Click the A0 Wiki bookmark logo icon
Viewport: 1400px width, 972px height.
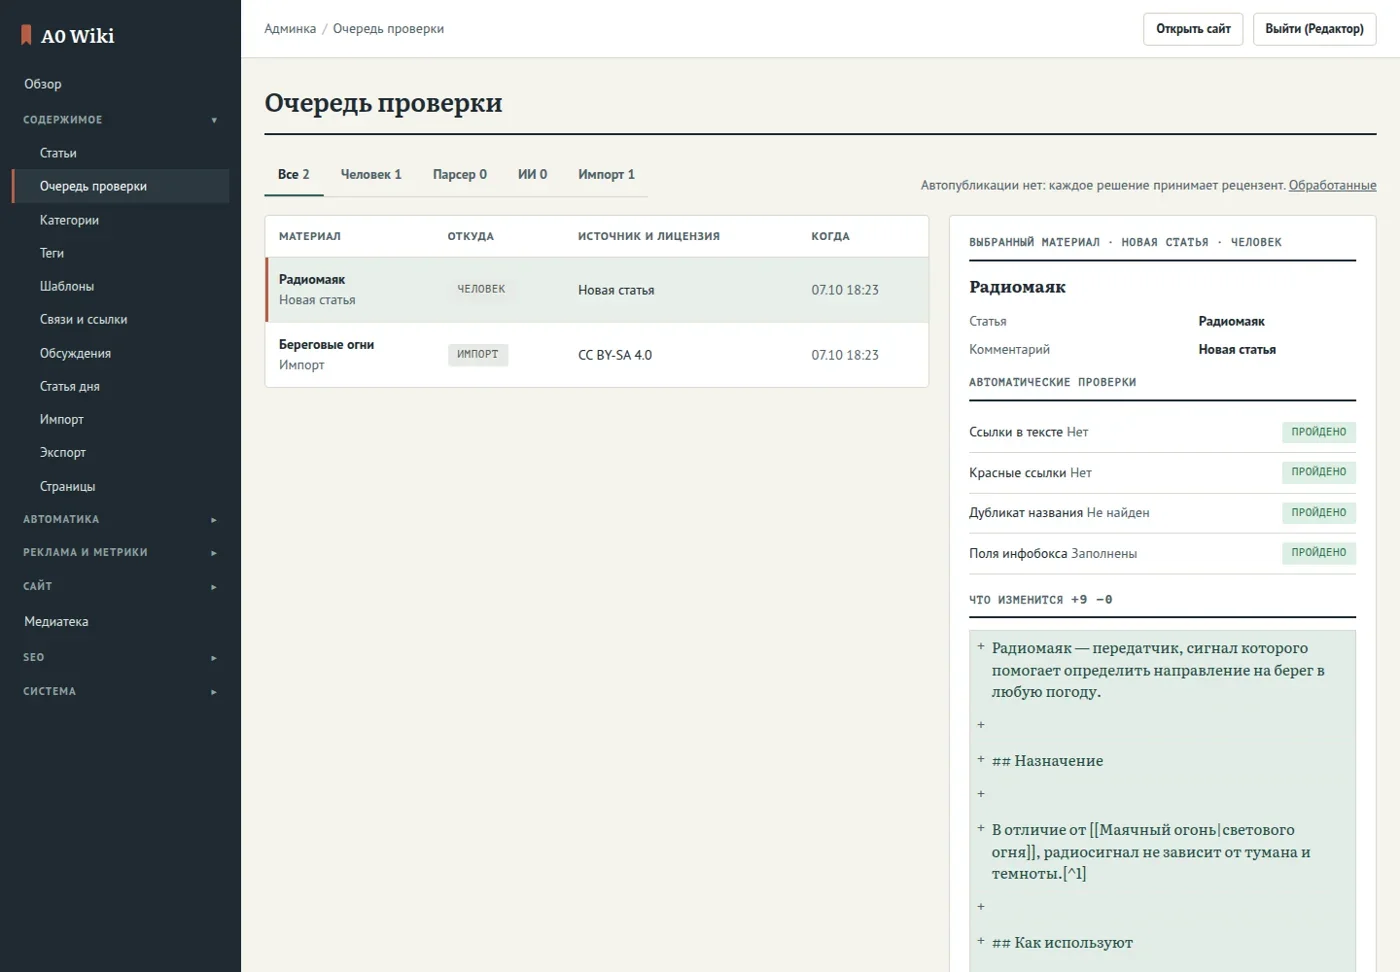pos(26,36)
